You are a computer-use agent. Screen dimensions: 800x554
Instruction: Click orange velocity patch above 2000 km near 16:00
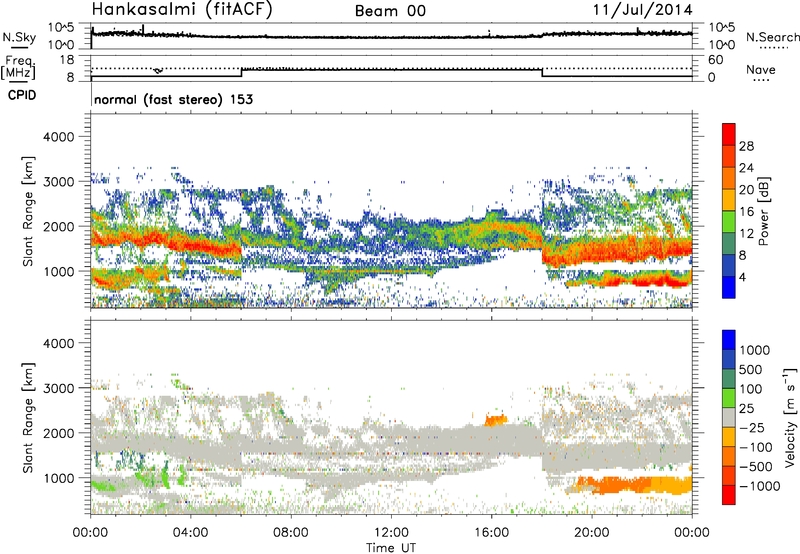495,420
